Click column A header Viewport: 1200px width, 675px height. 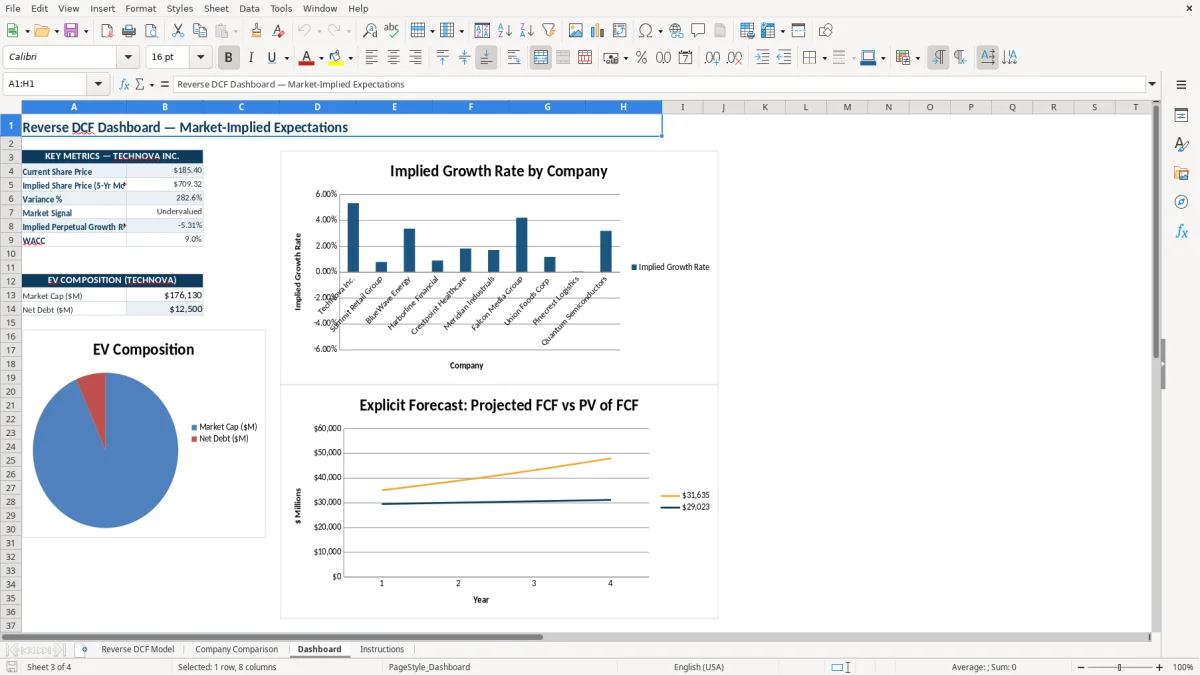pos(74,107)
